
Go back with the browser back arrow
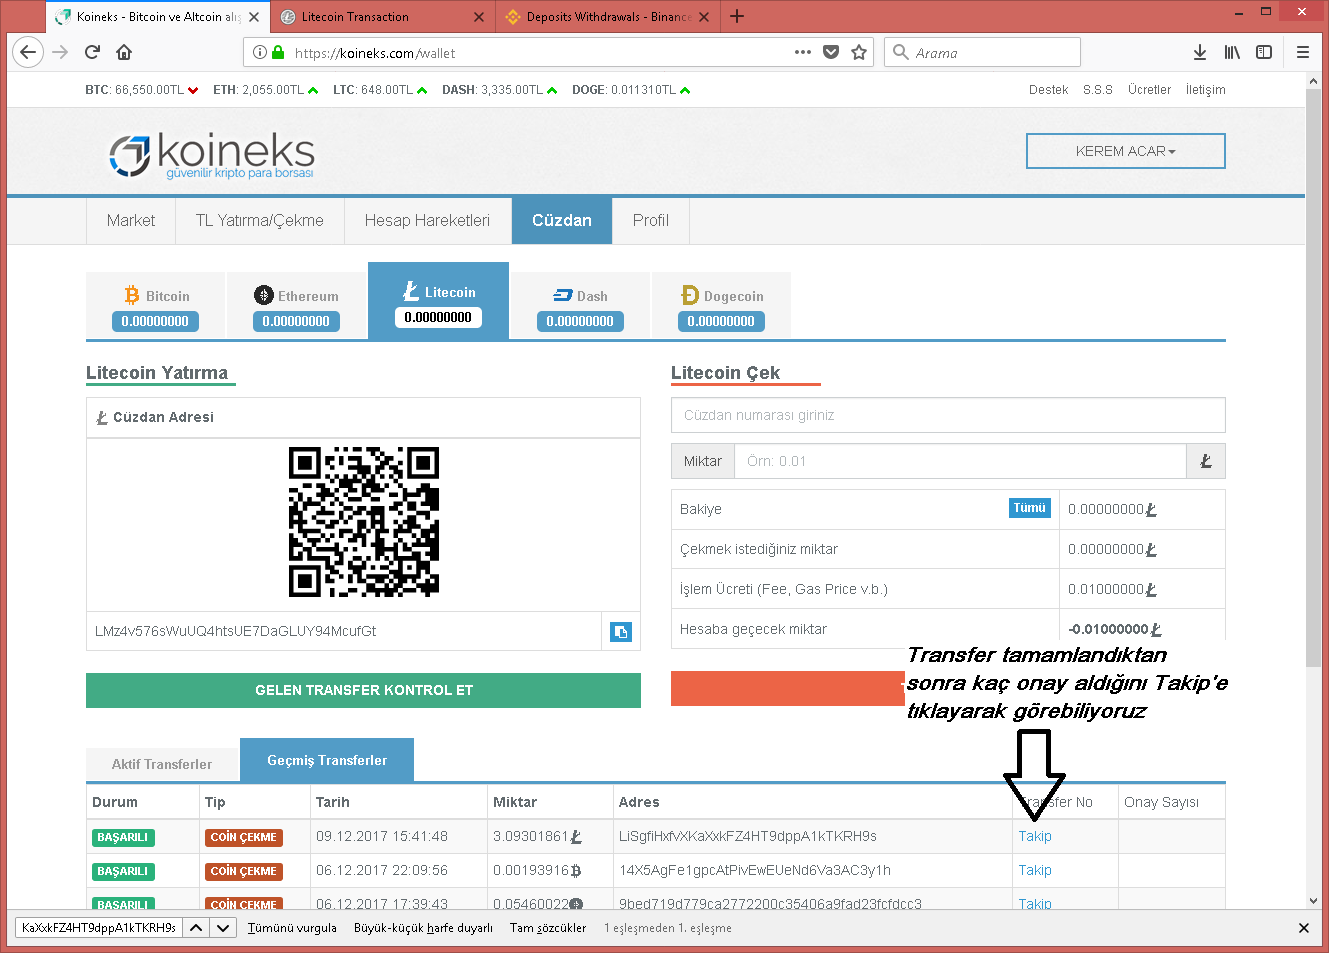[x=28, y=52]
